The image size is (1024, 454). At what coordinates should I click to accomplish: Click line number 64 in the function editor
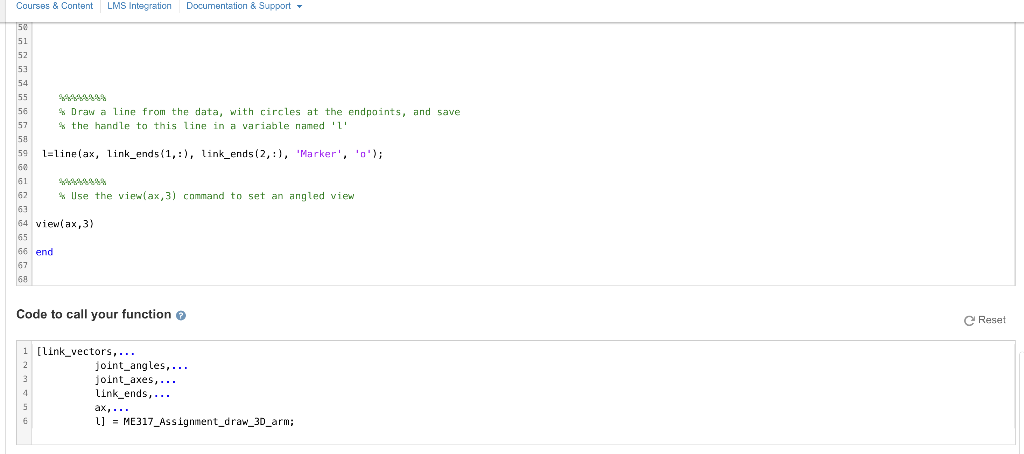[x=22, y=224]
